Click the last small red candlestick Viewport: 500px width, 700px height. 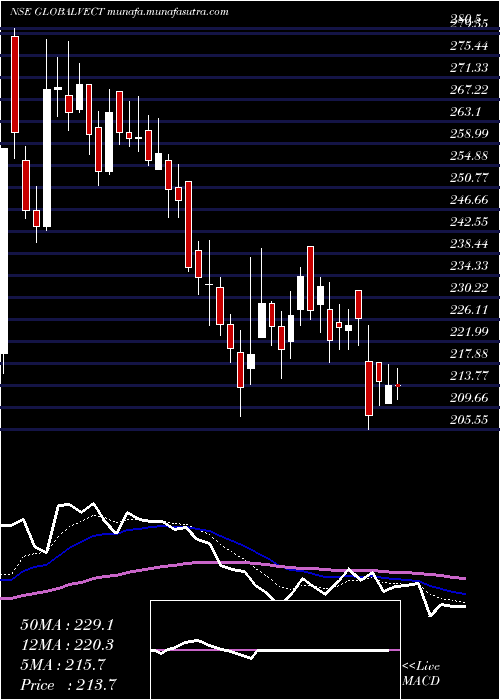[397, 385]
